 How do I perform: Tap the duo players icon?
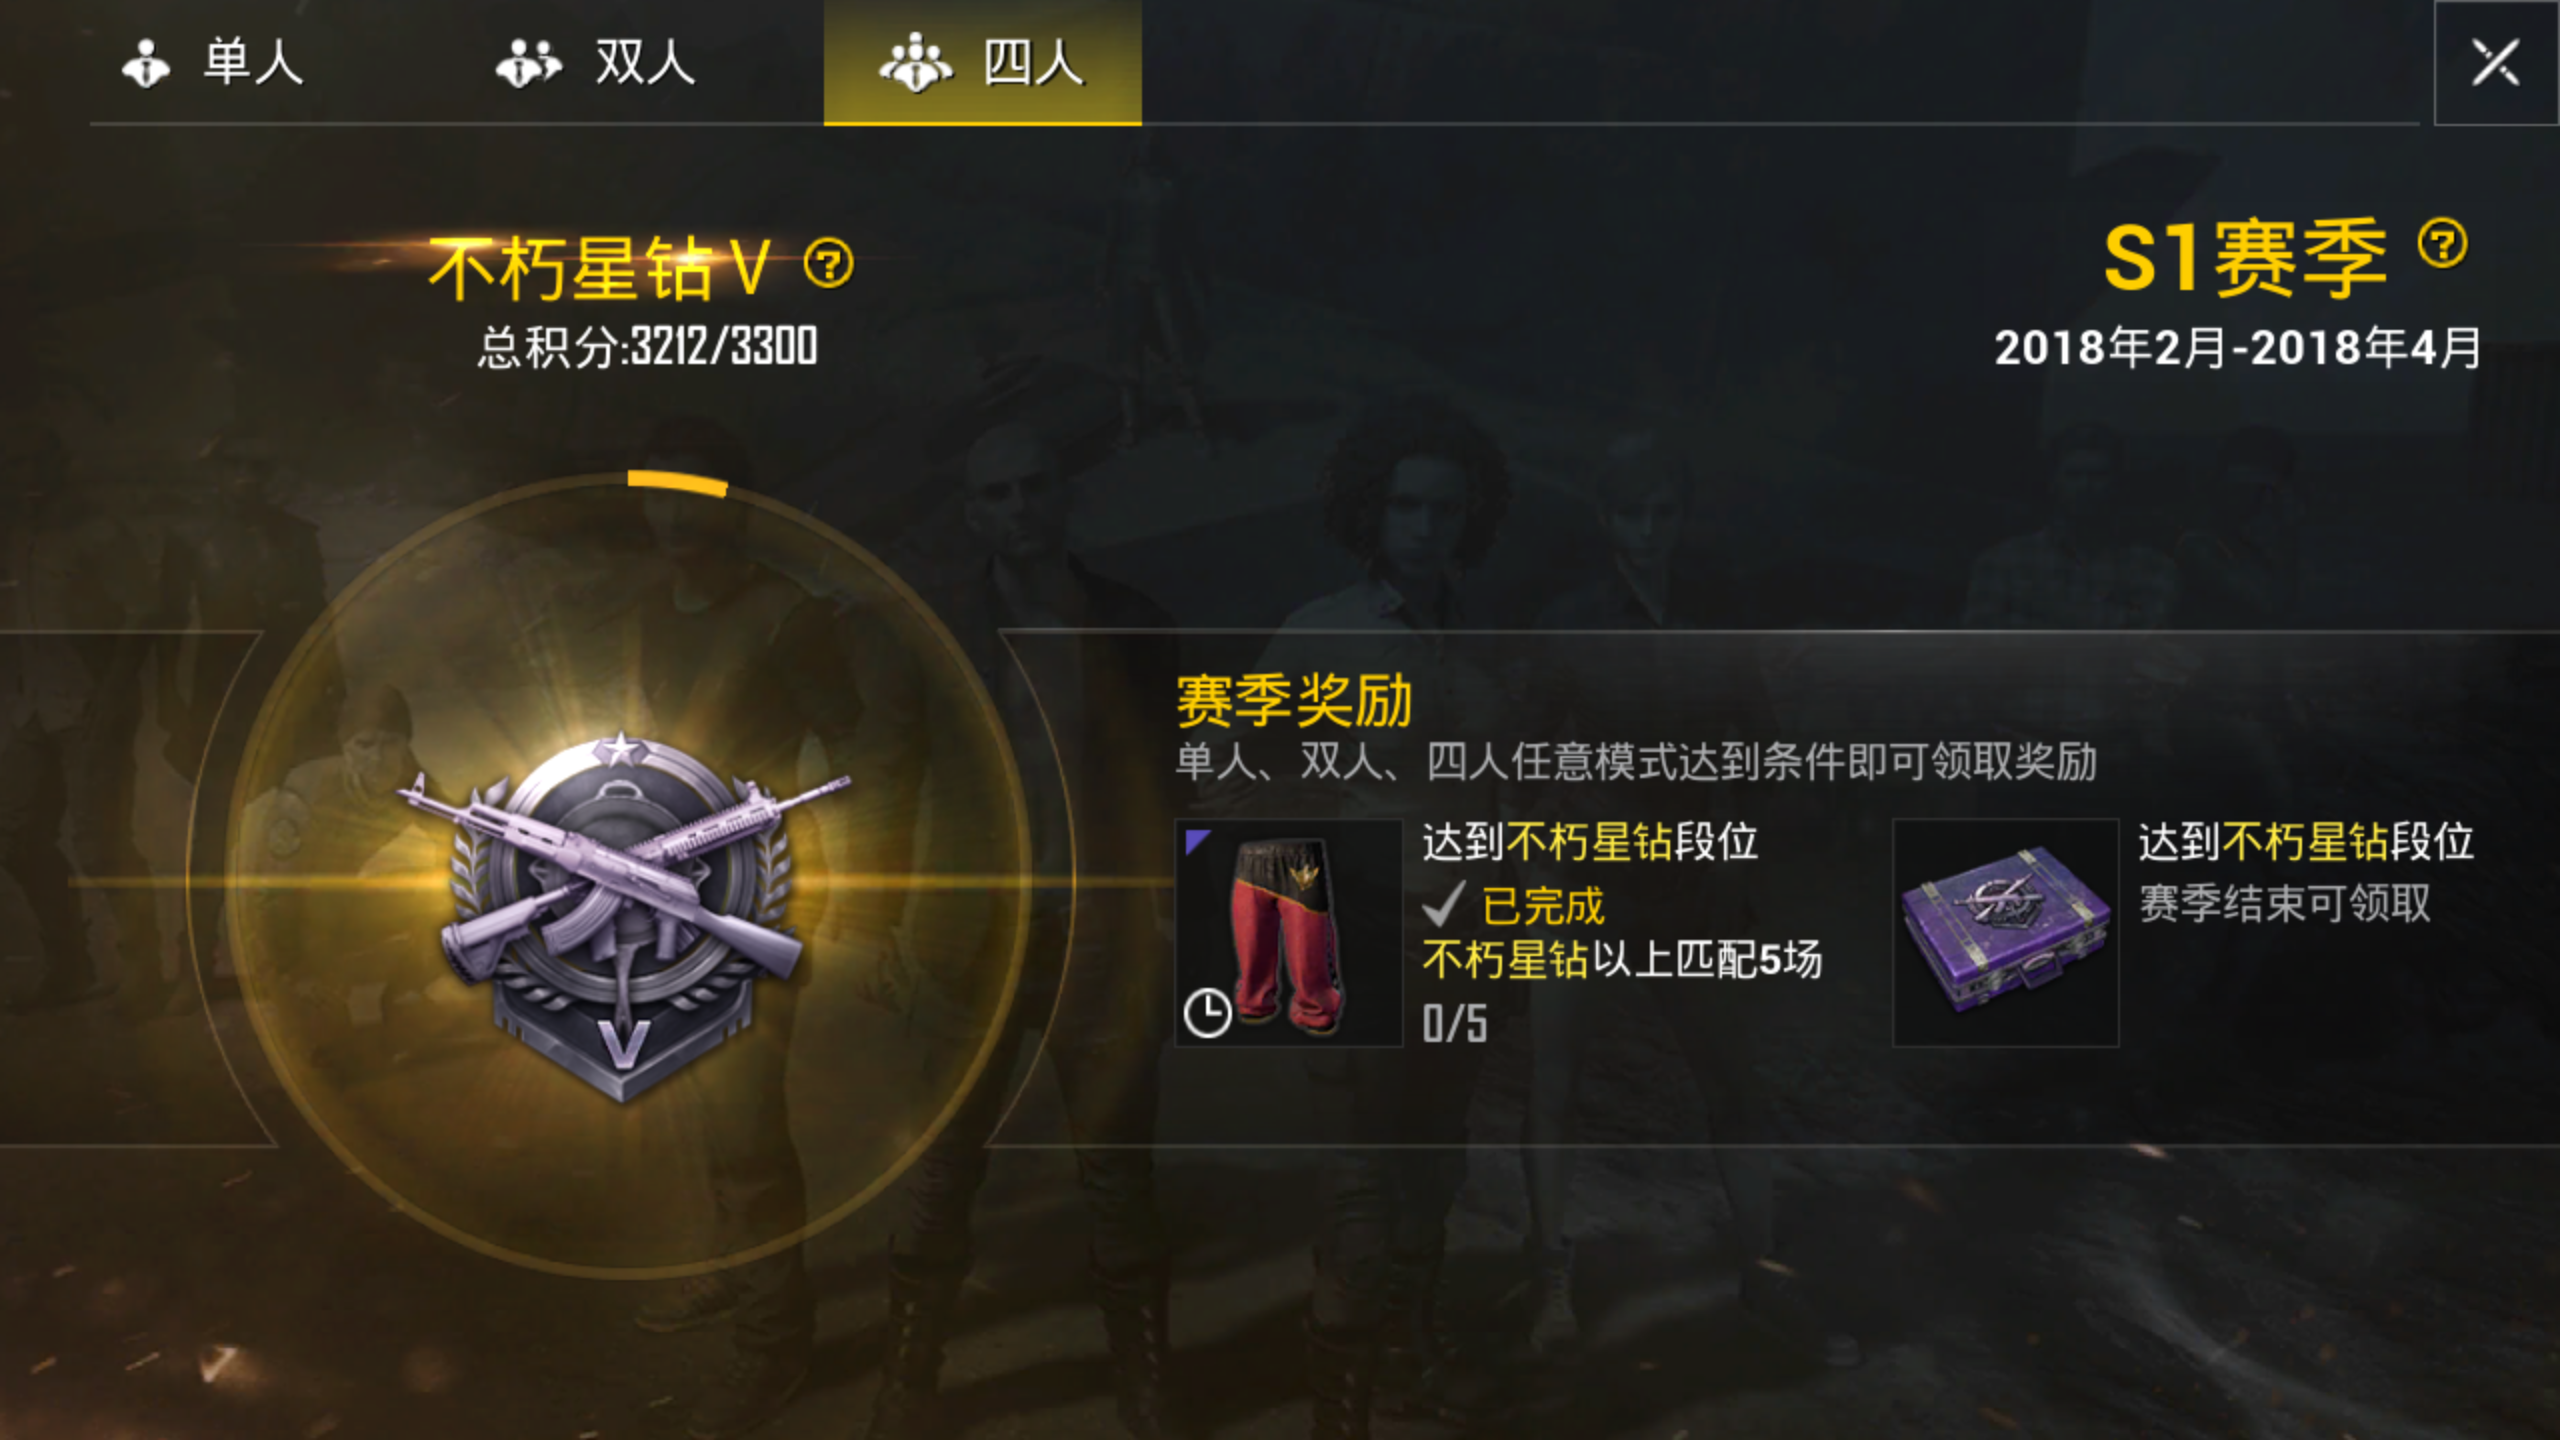click(529, 63)
